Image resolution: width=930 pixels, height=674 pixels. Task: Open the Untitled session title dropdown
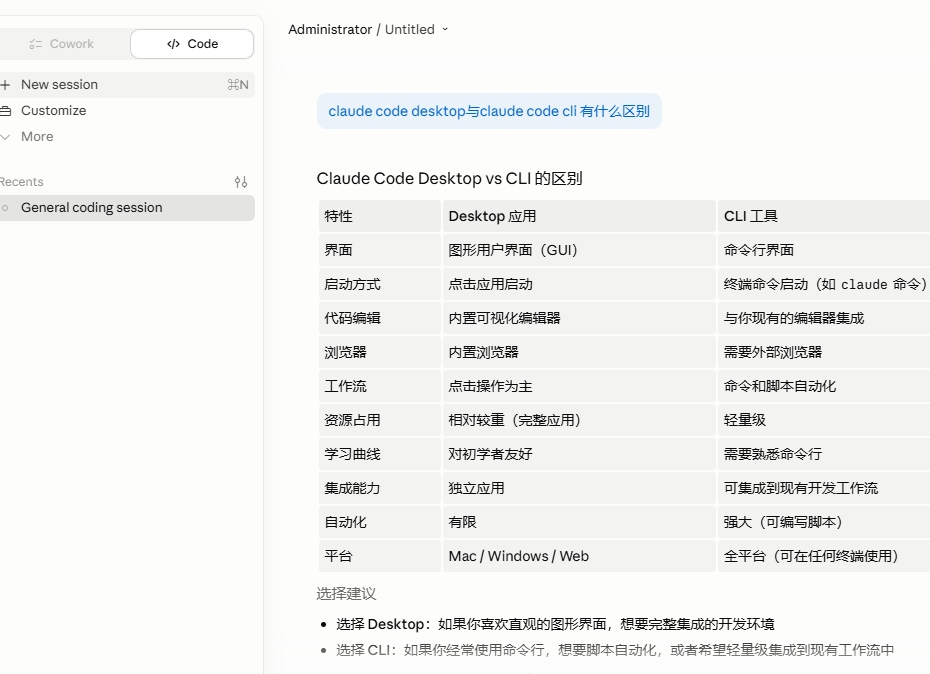[416, 30]
